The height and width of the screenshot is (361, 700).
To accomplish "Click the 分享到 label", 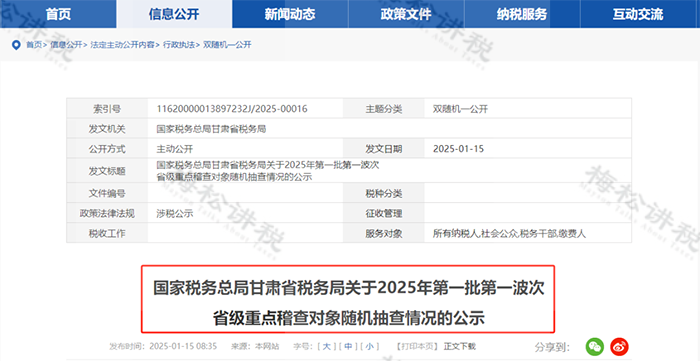I will (x=553, y=346).
